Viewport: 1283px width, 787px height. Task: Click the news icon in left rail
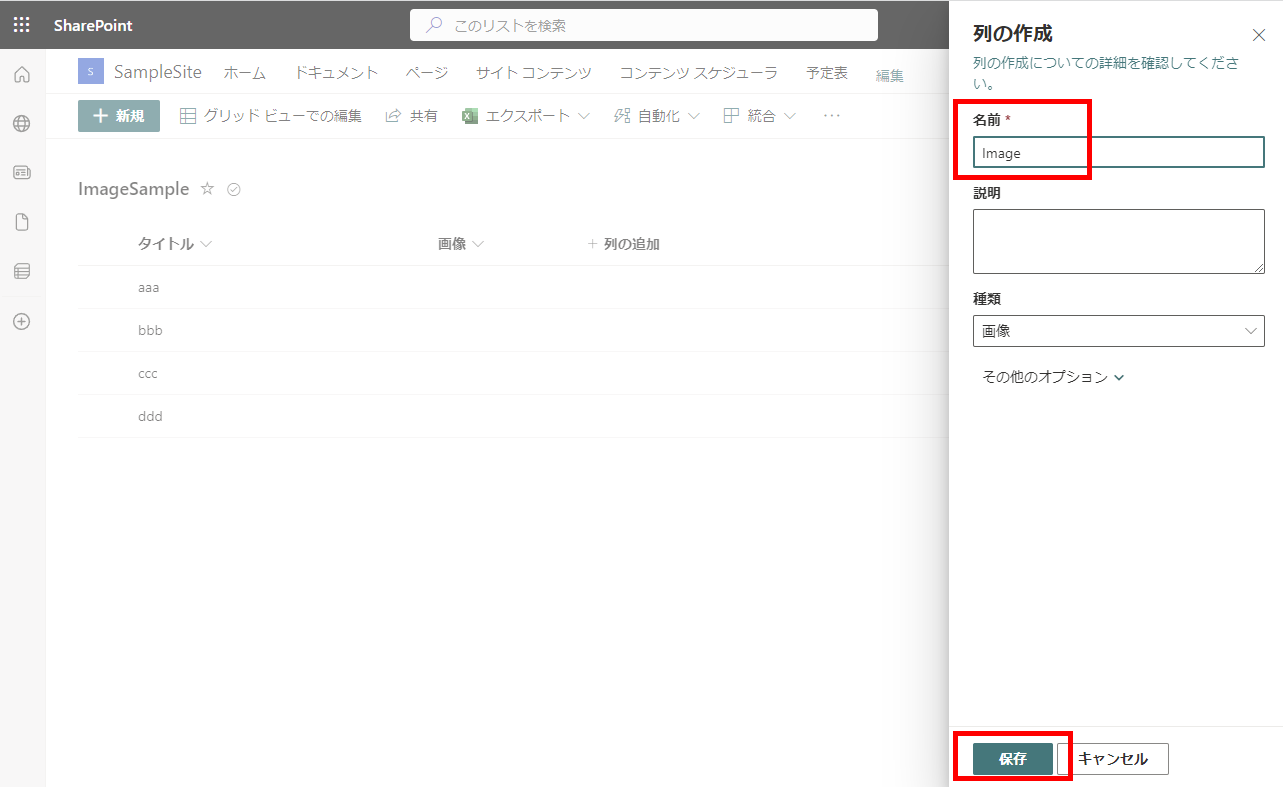tap(22, 173)
